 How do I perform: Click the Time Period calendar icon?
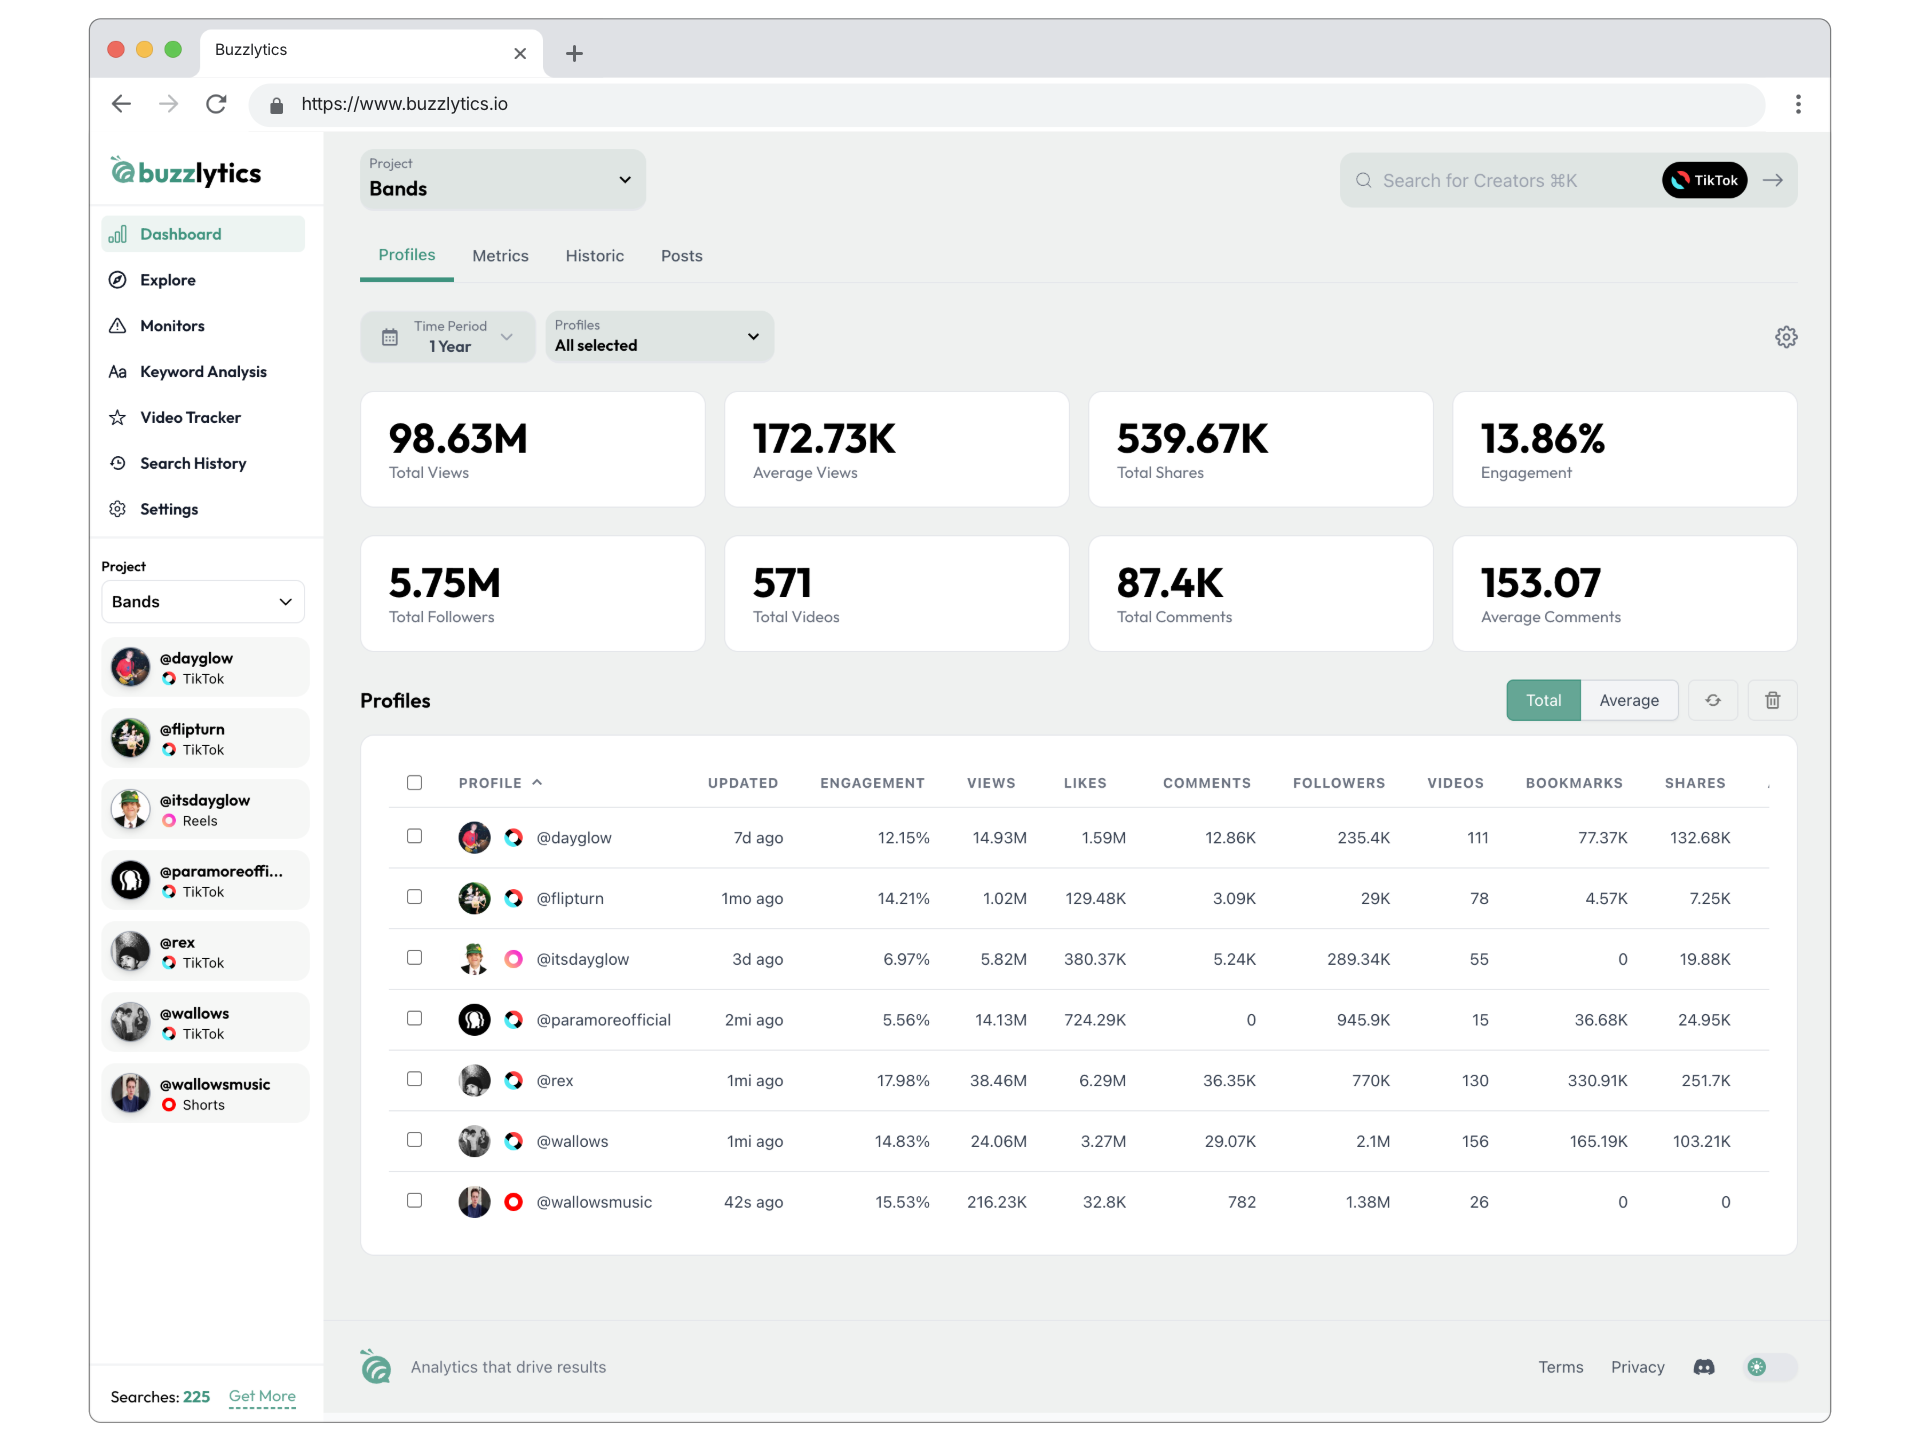[x=390, y=337]
